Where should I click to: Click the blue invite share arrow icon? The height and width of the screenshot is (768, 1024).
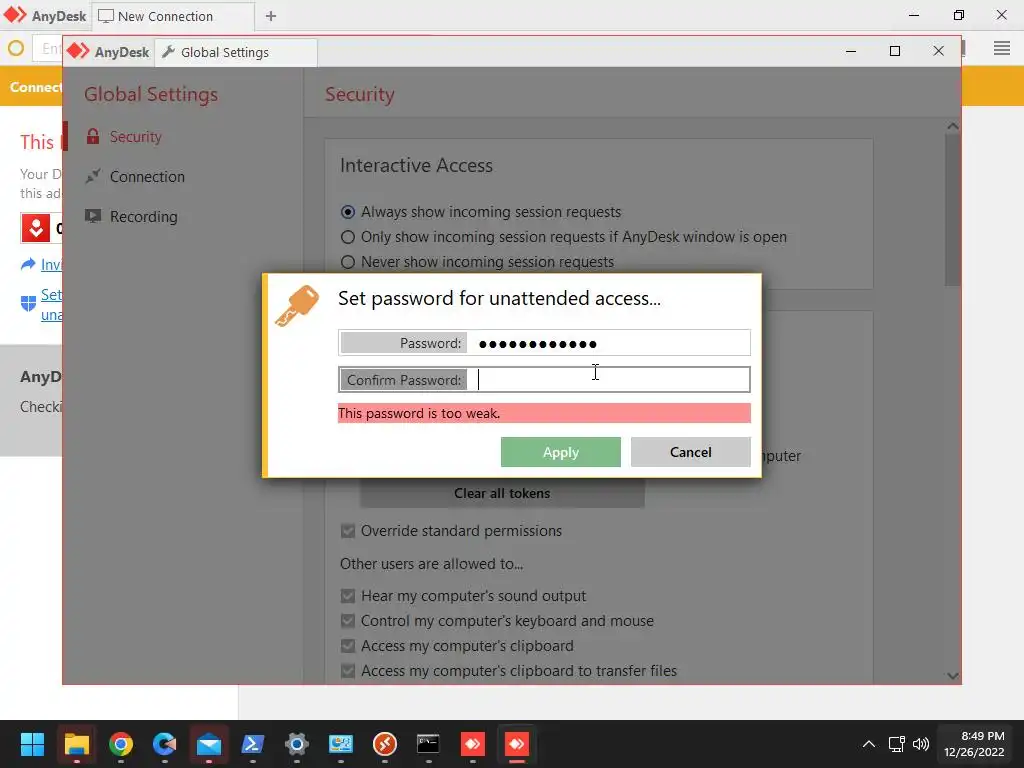pos(28,264)
